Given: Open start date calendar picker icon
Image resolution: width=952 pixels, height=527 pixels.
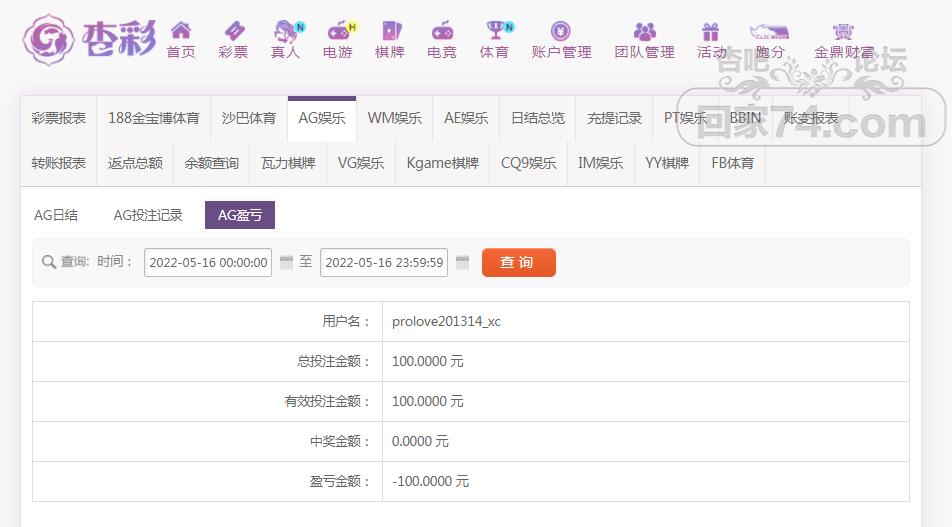Looking at the screenshot, I should click(x=286, y=263).
